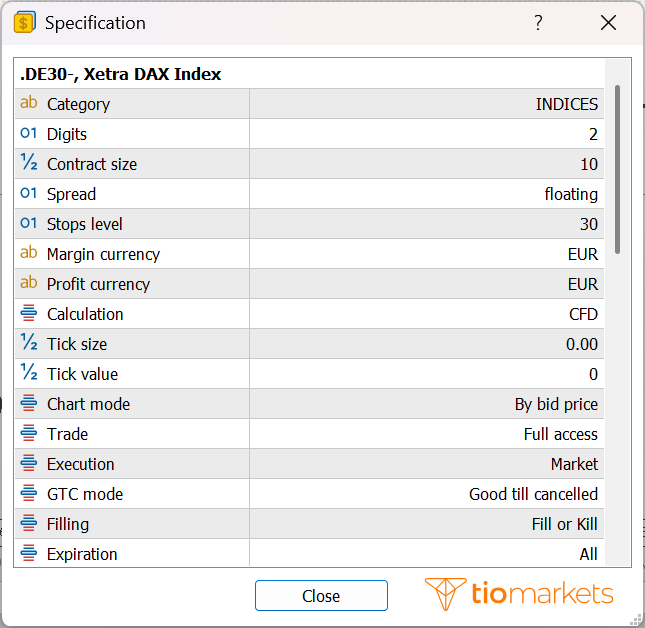Select the Profit currency row

click(309, 284)
